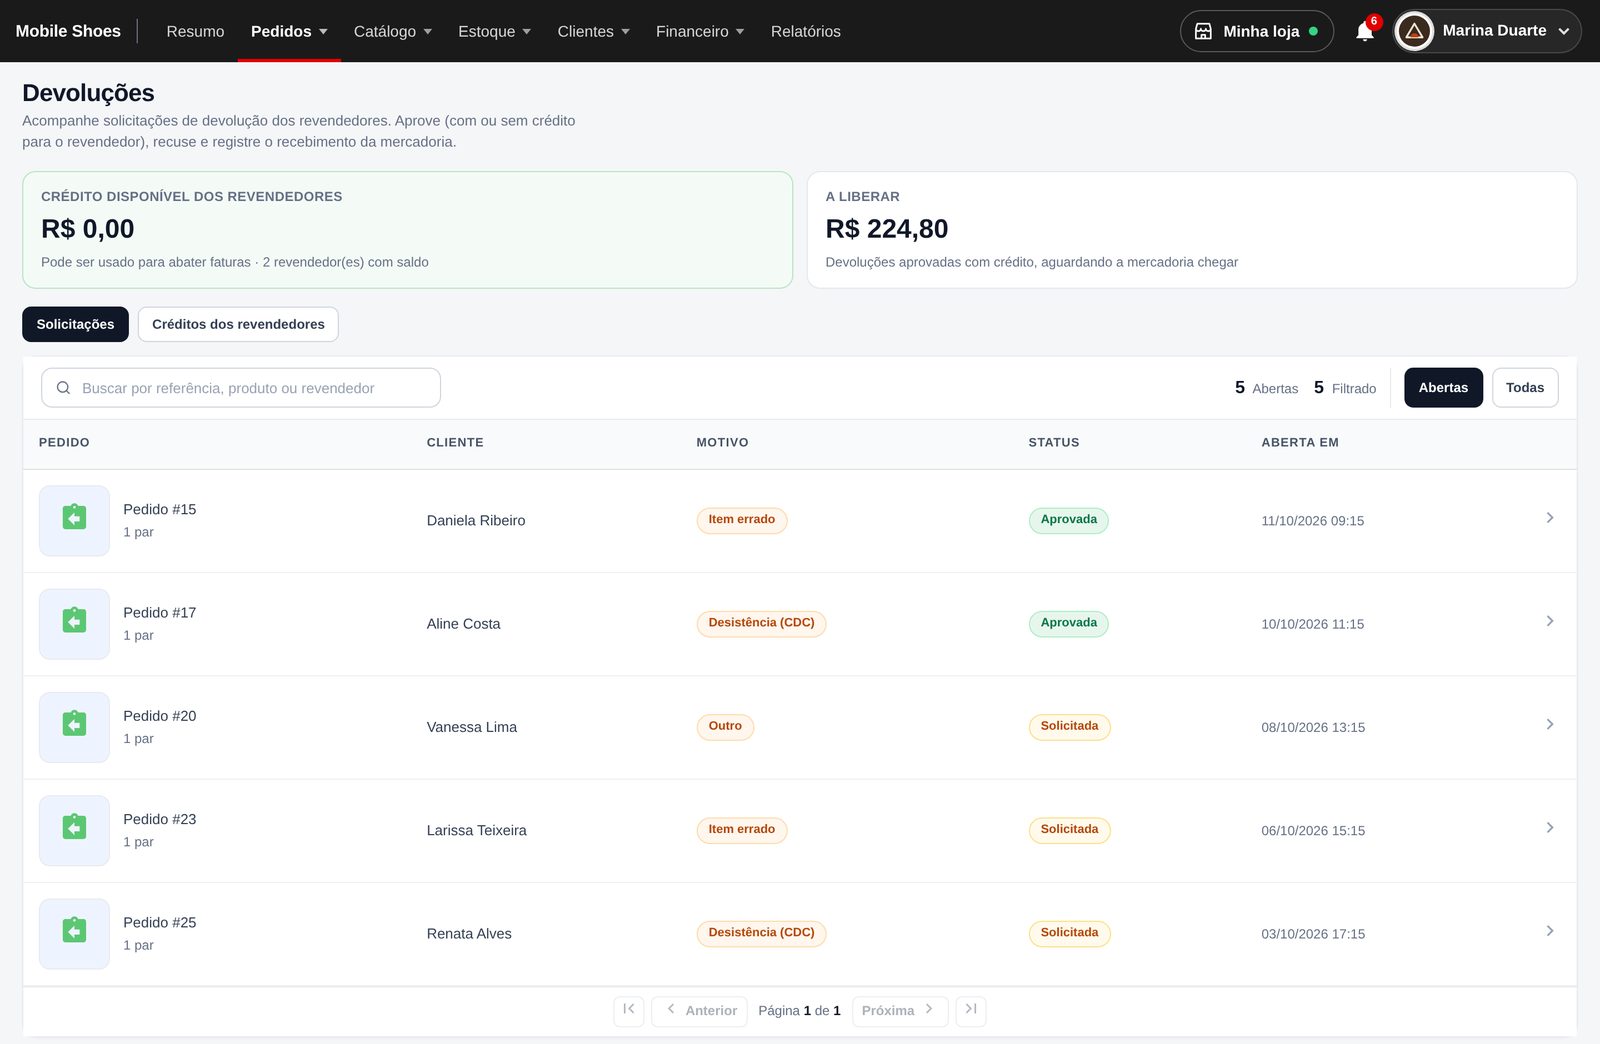Open the notifications bell icon
Image resolution: width=1600 pixels, height=1044 pixels.
point(1364,31)
